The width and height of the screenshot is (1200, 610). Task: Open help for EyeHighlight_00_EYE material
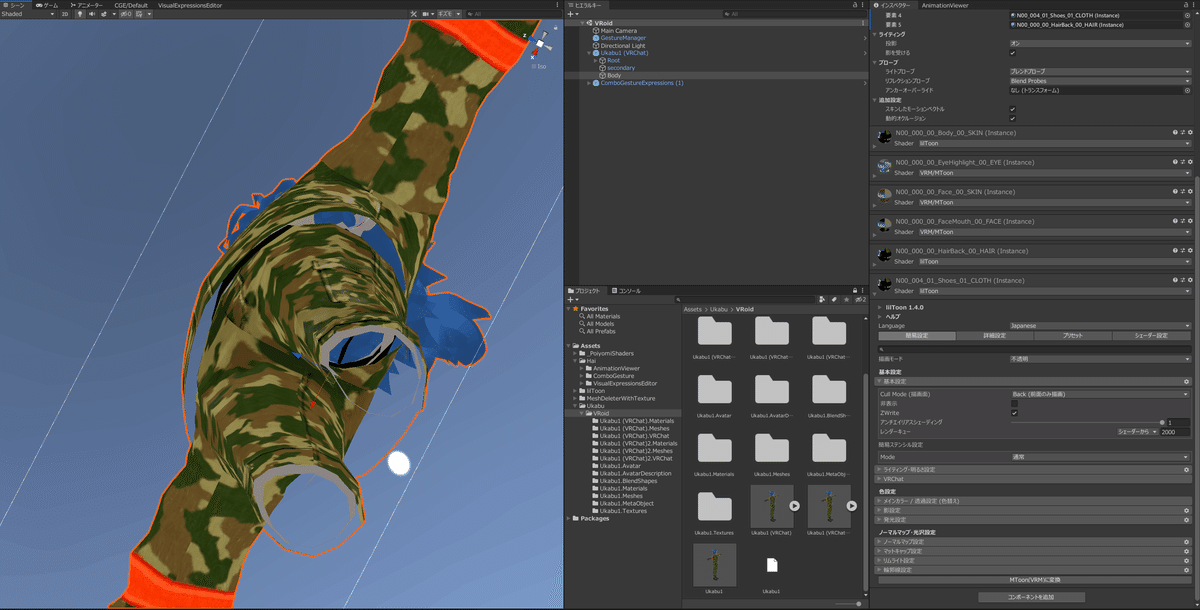(1175, 162)
